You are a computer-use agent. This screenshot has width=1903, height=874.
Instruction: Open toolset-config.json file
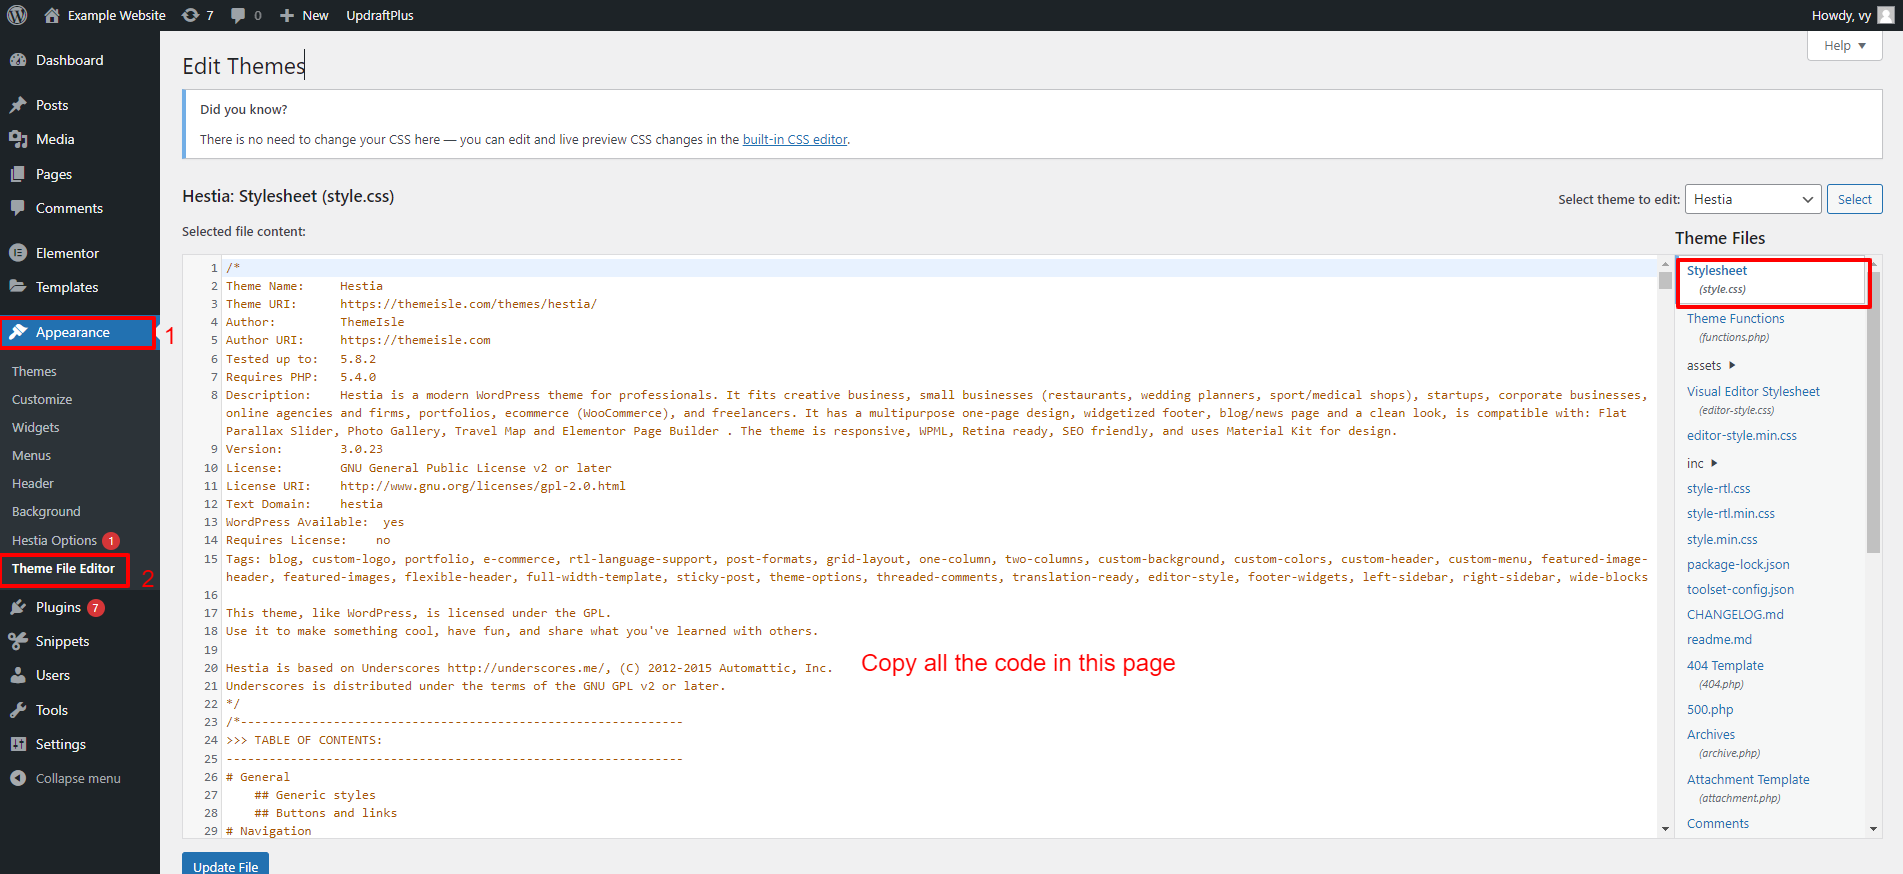[x=1740, y=589]
